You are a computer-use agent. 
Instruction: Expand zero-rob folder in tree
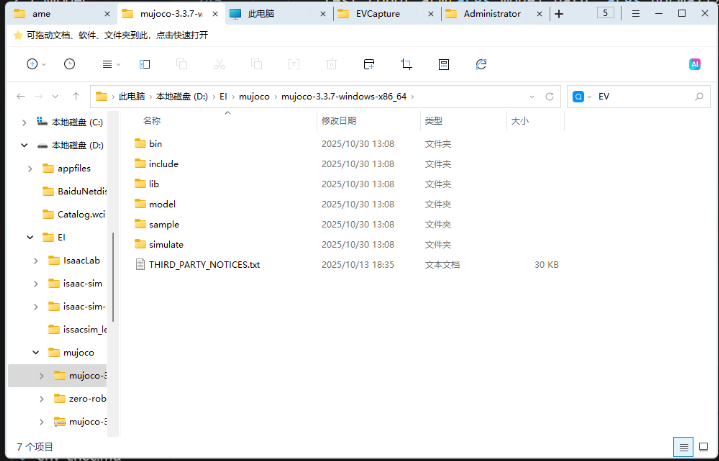(x=42, y=399)
